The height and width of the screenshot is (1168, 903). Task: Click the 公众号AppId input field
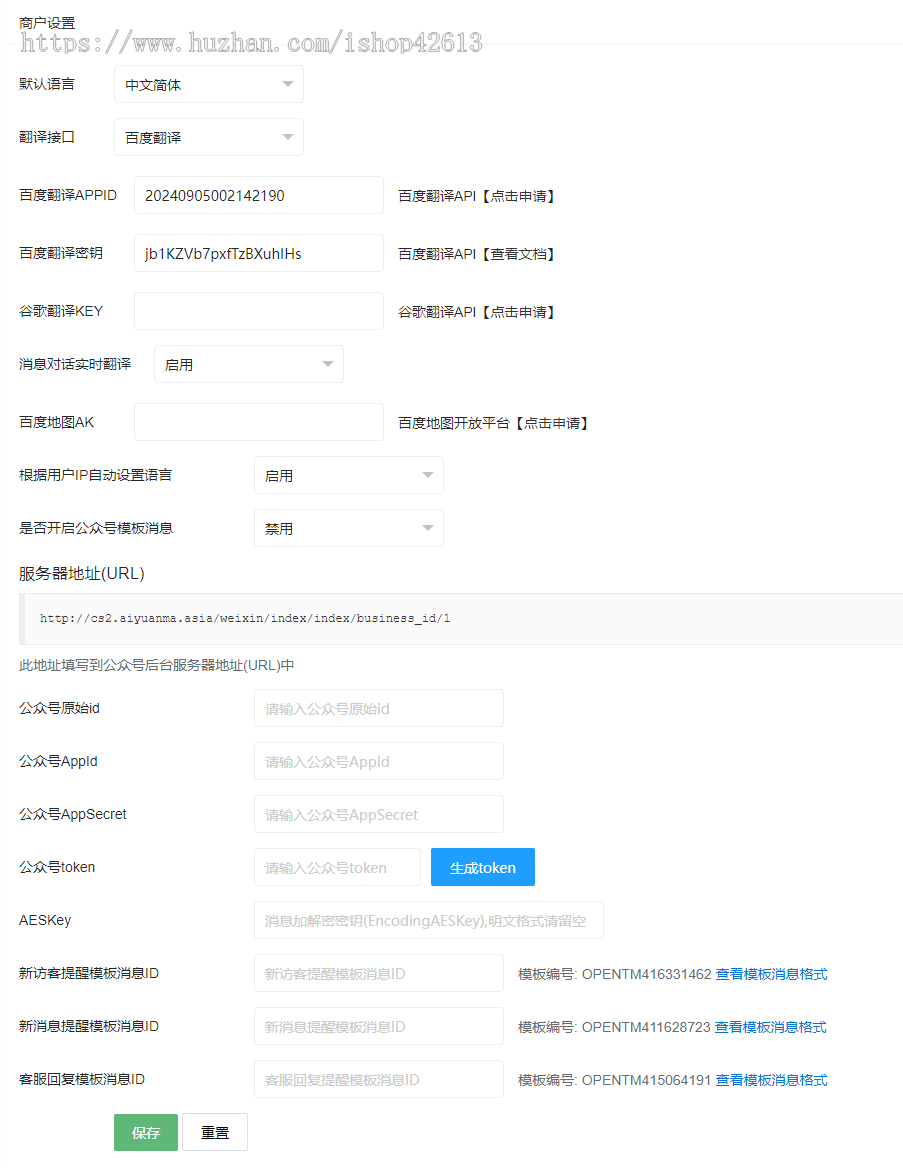[378, 761]
